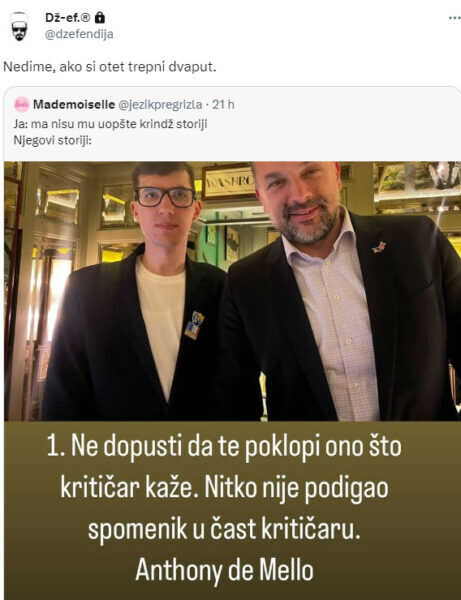Click the 'Njegovi storiji:' line
Image resolution: width=461 pixels, height=600 pixels.
click(x=52, y=140)
